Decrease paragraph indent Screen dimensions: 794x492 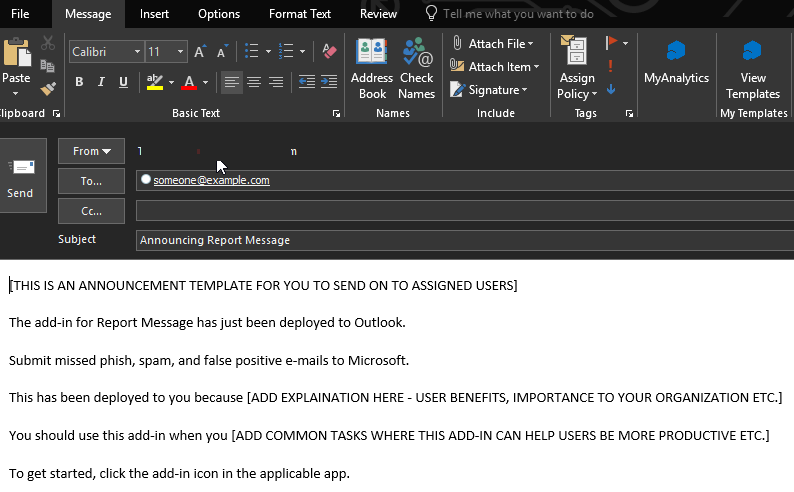(x=307, y=82)
